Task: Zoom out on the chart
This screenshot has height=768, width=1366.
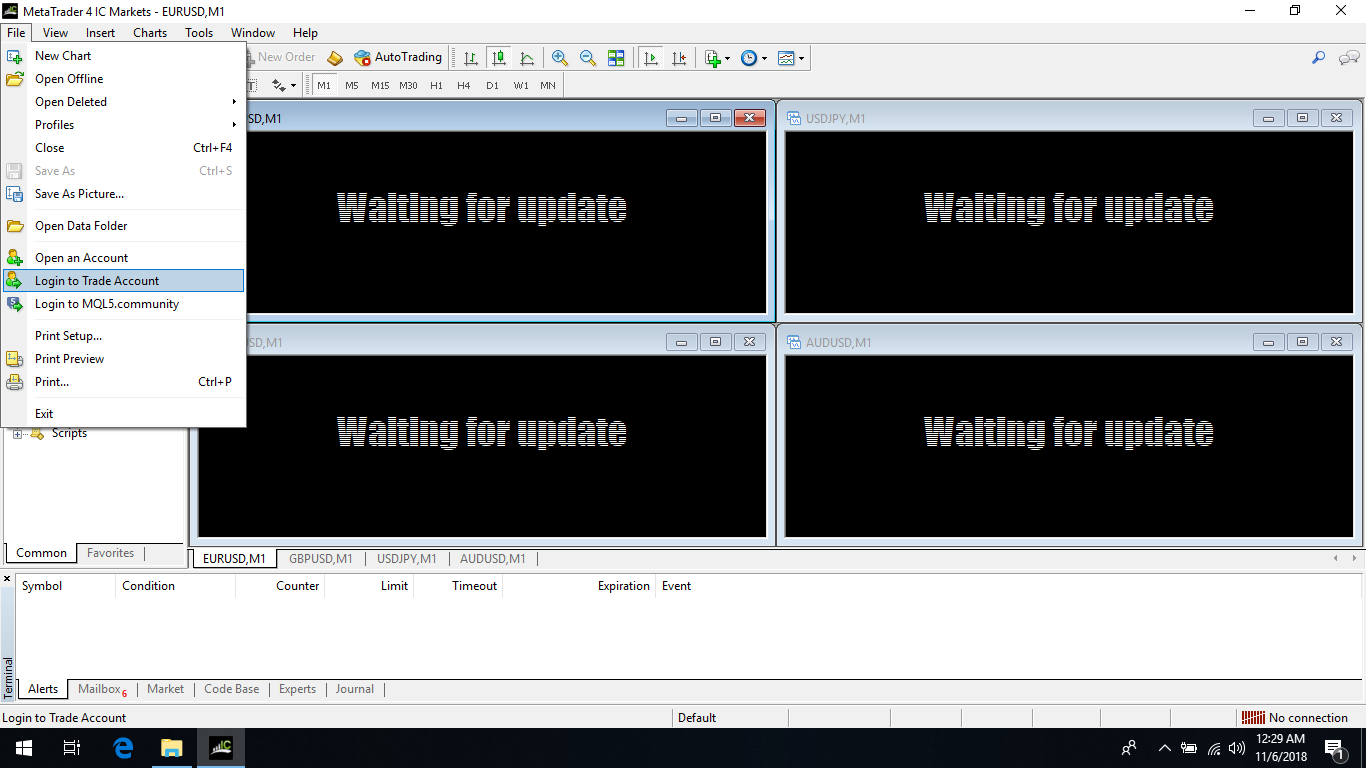Action: [588, 58]
